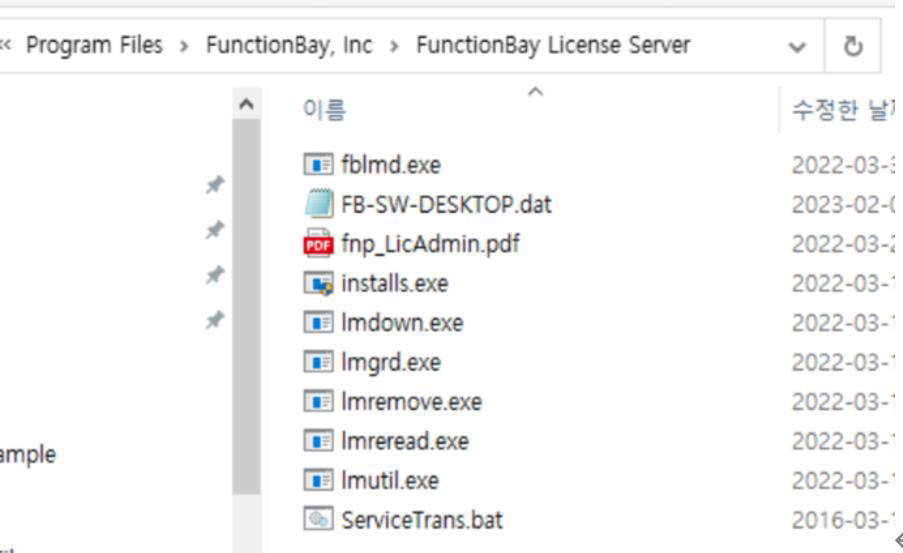
Task: Click the navigation pane scrollbar thumb
Action: [x=246, y=306]
